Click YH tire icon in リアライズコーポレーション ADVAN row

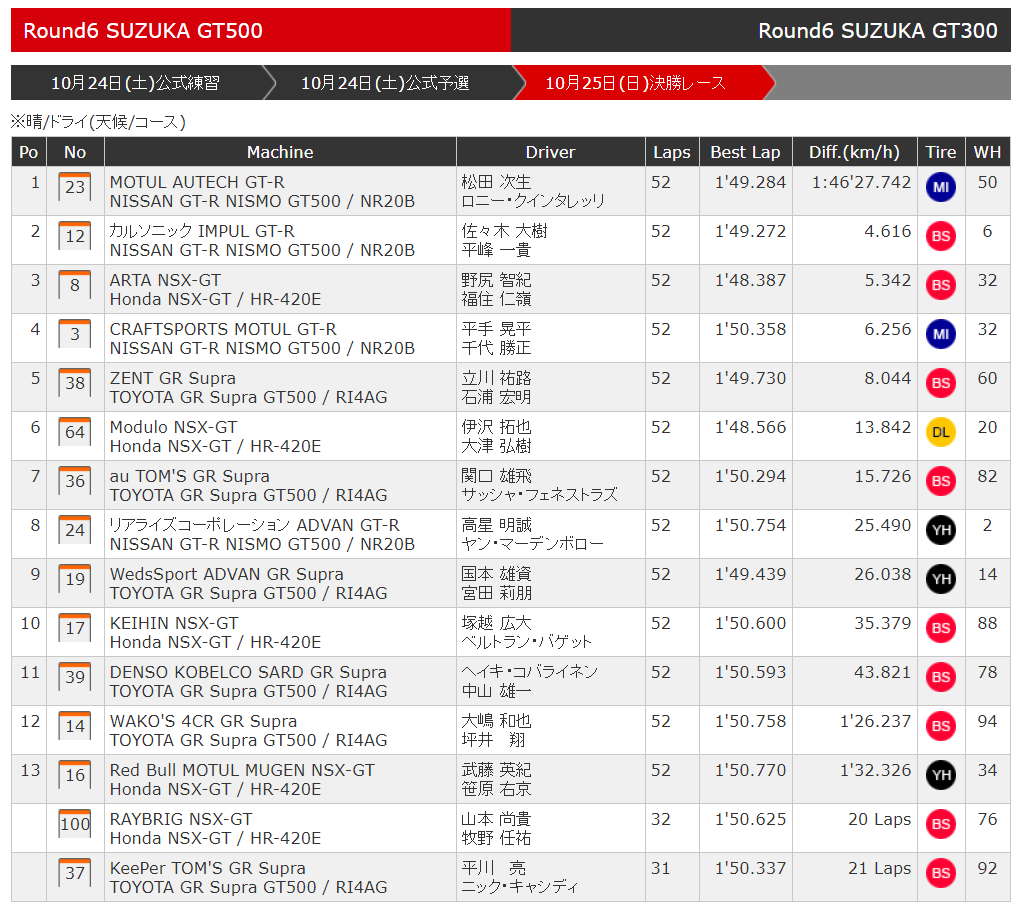coord(941,530)
